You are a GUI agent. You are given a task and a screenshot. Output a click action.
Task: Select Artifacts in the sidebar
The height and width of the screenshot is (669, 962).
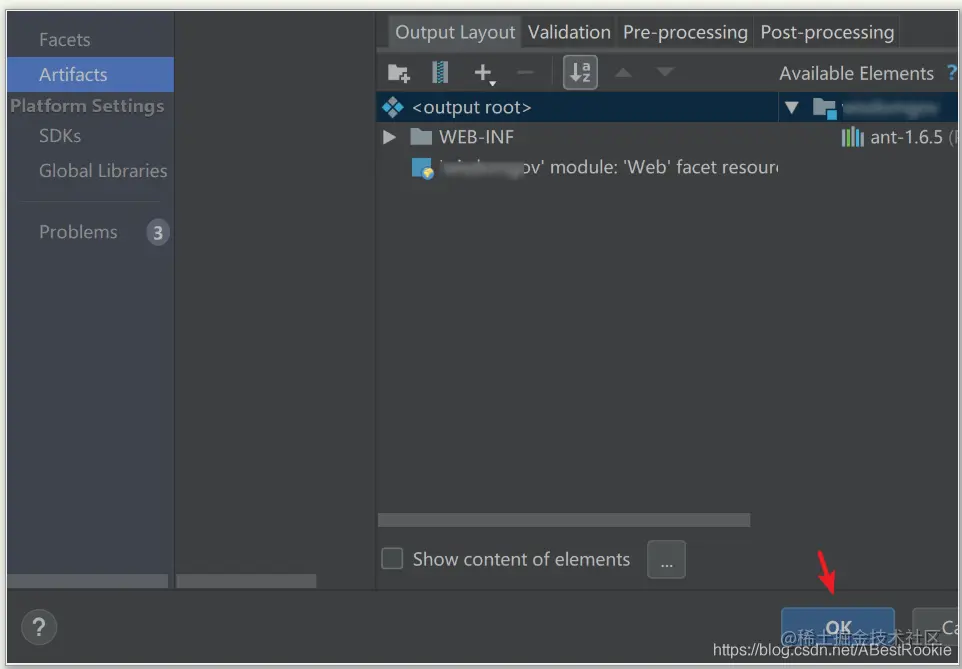(90, 74)
